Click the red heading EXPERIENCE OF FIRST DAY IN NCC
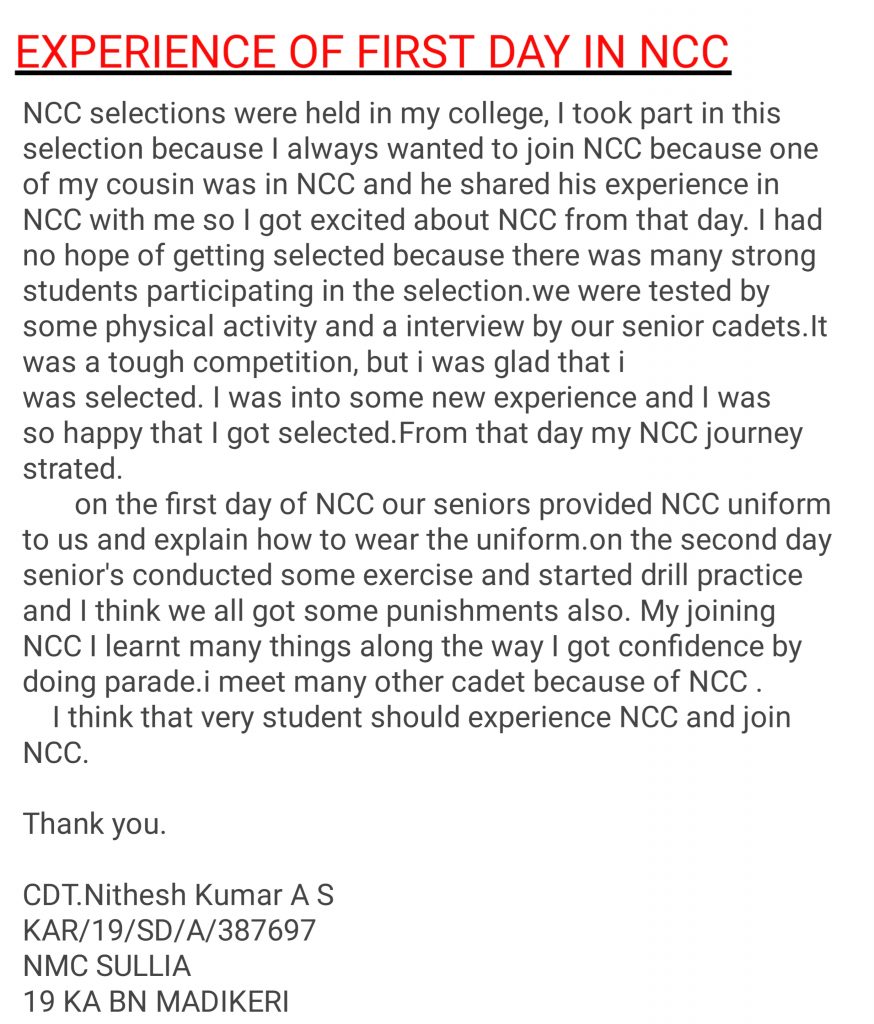The height and width of the screenshot is (1024, 874). tap(372, 52)
